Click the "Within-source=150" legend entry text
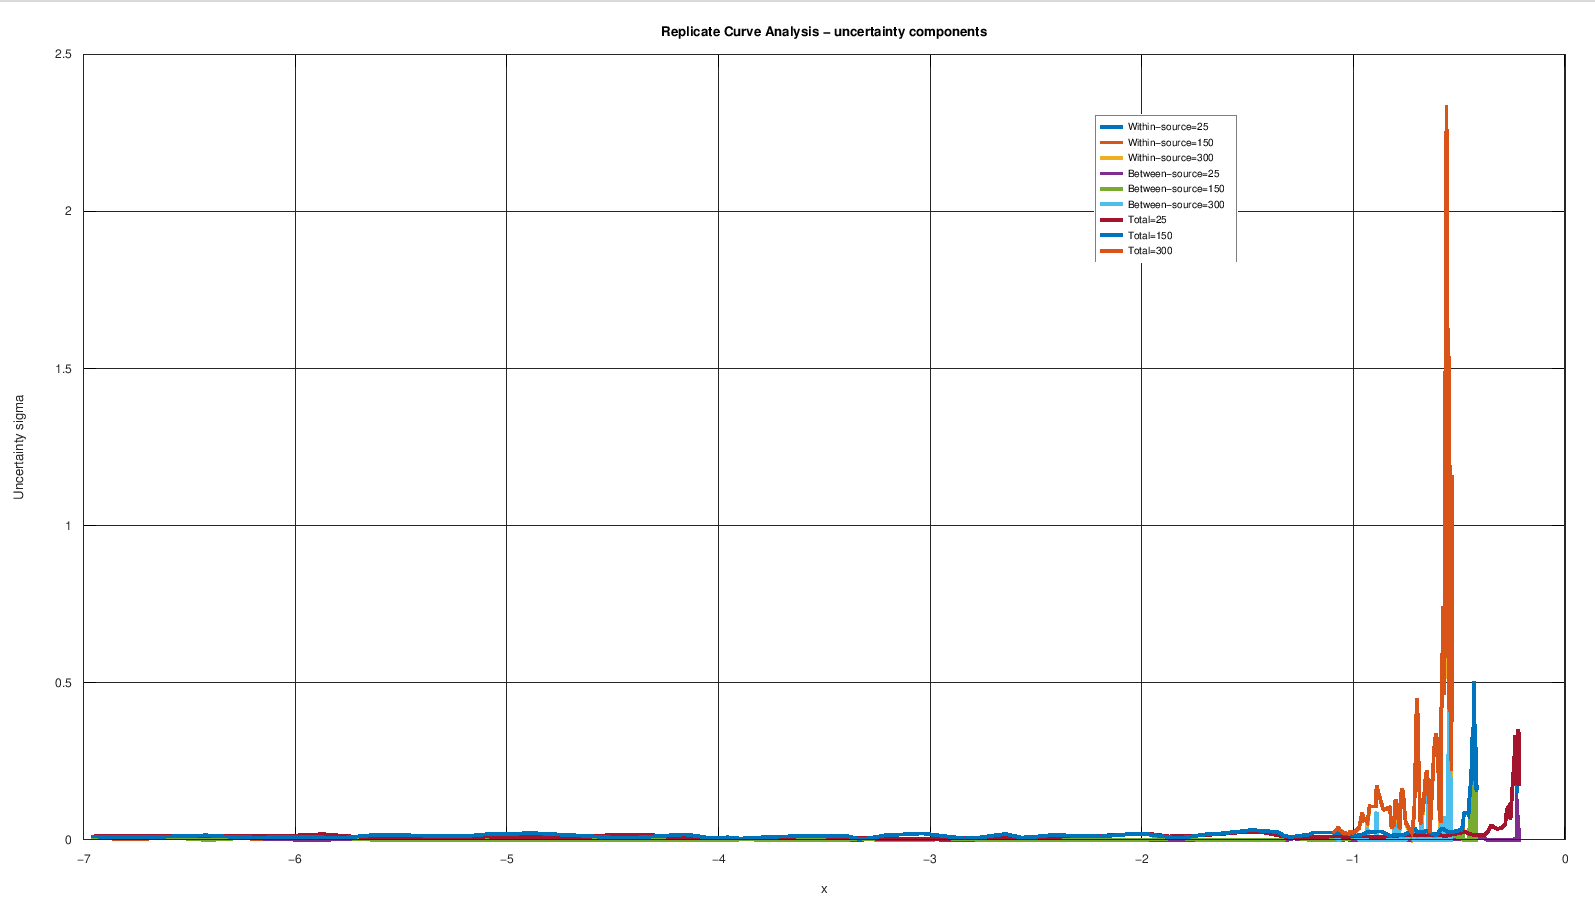1595x899 pixels. pyautogui.click(x=1171, y=143)
